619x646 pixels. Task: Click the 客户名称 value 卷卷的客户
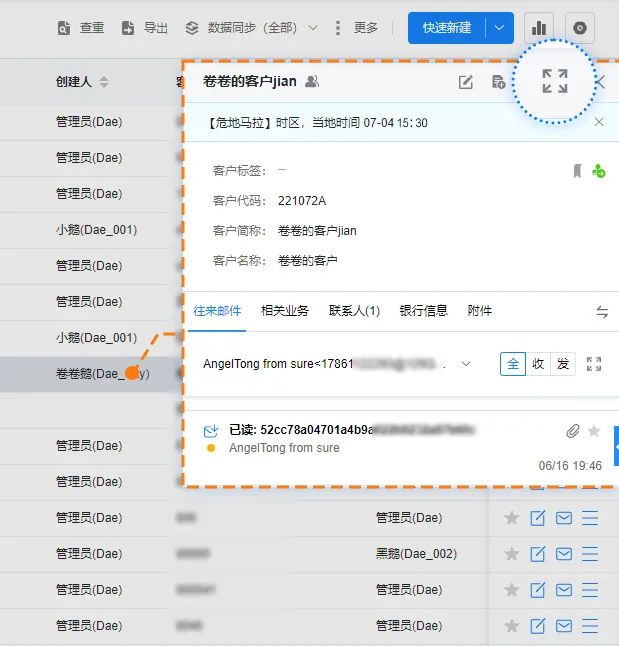307,261
